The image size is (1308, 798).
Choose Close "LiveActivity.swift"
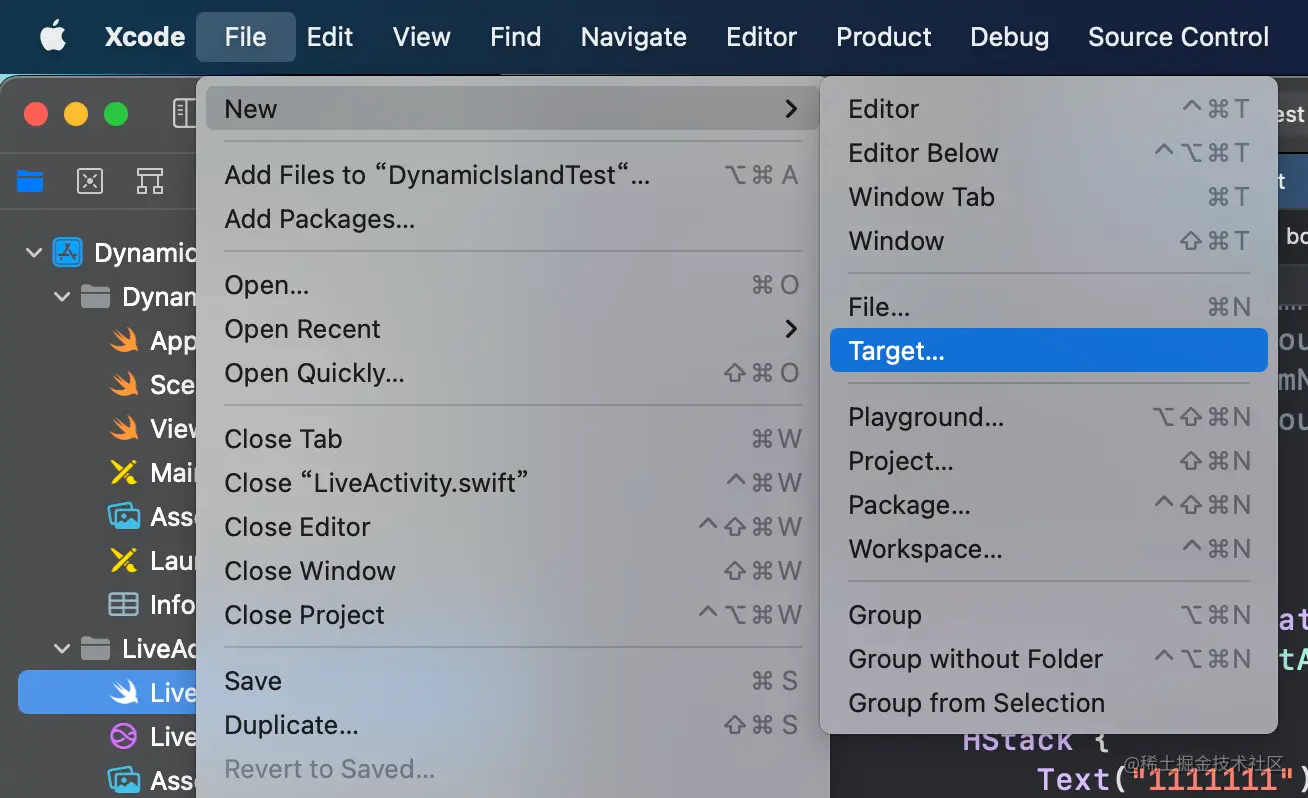(512, 483)
